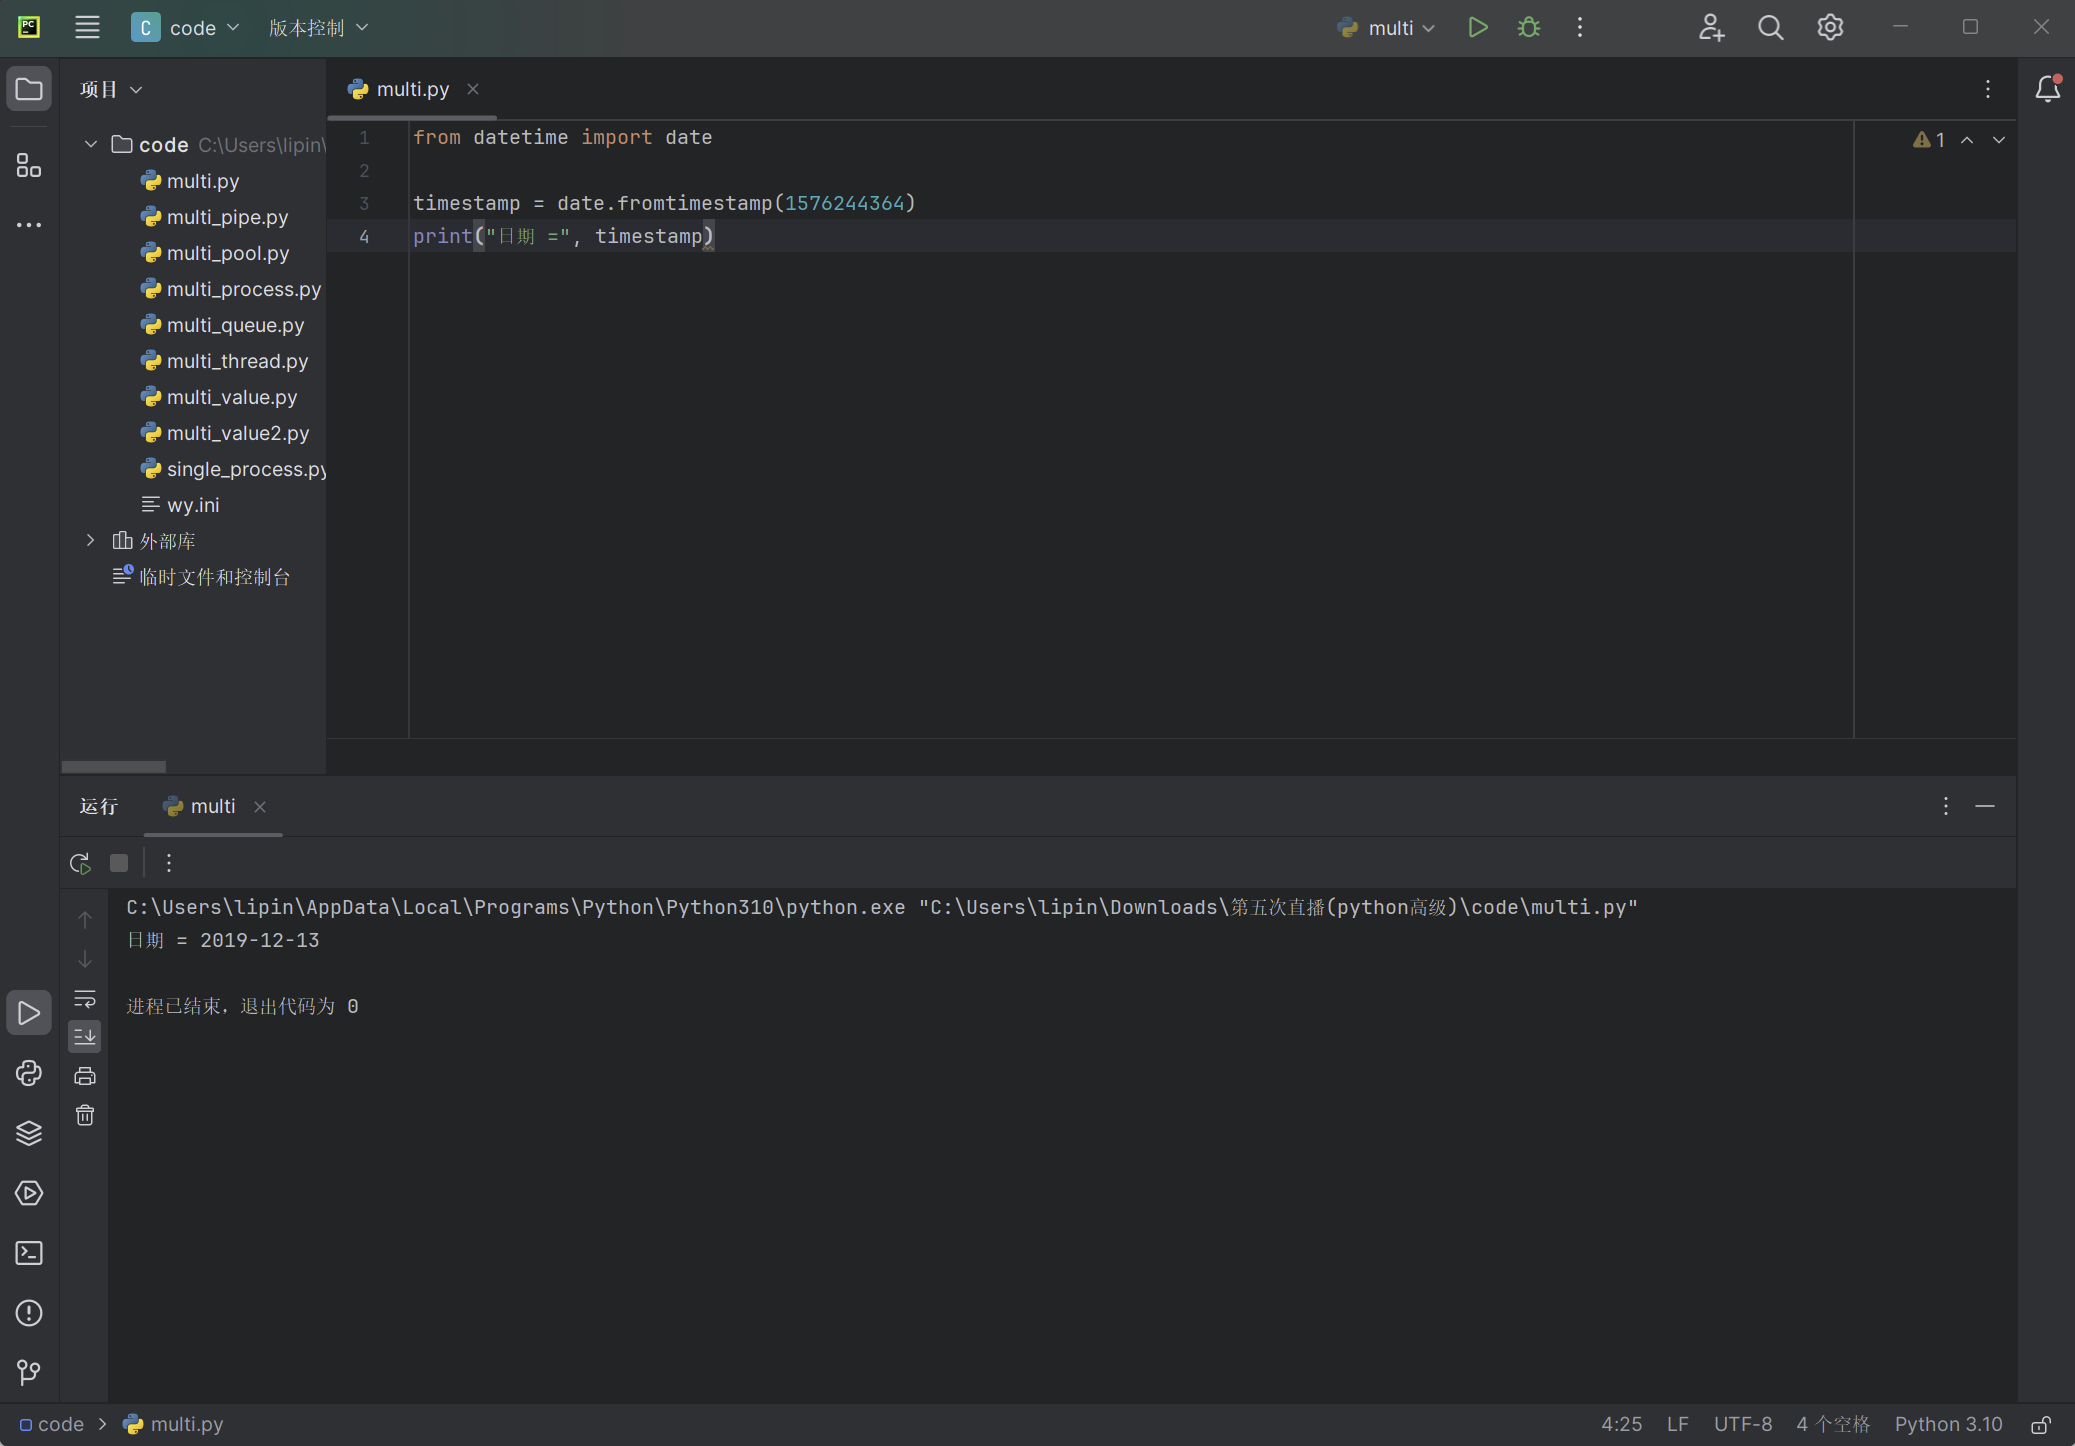Open the Python Packages layers icon

[x=29, y=1133]
